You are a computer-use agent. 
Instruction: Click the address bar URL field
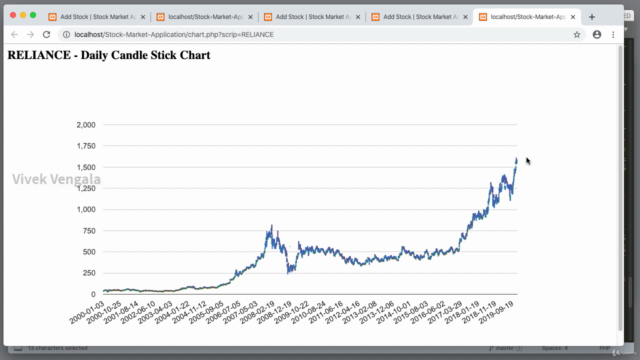322,35
